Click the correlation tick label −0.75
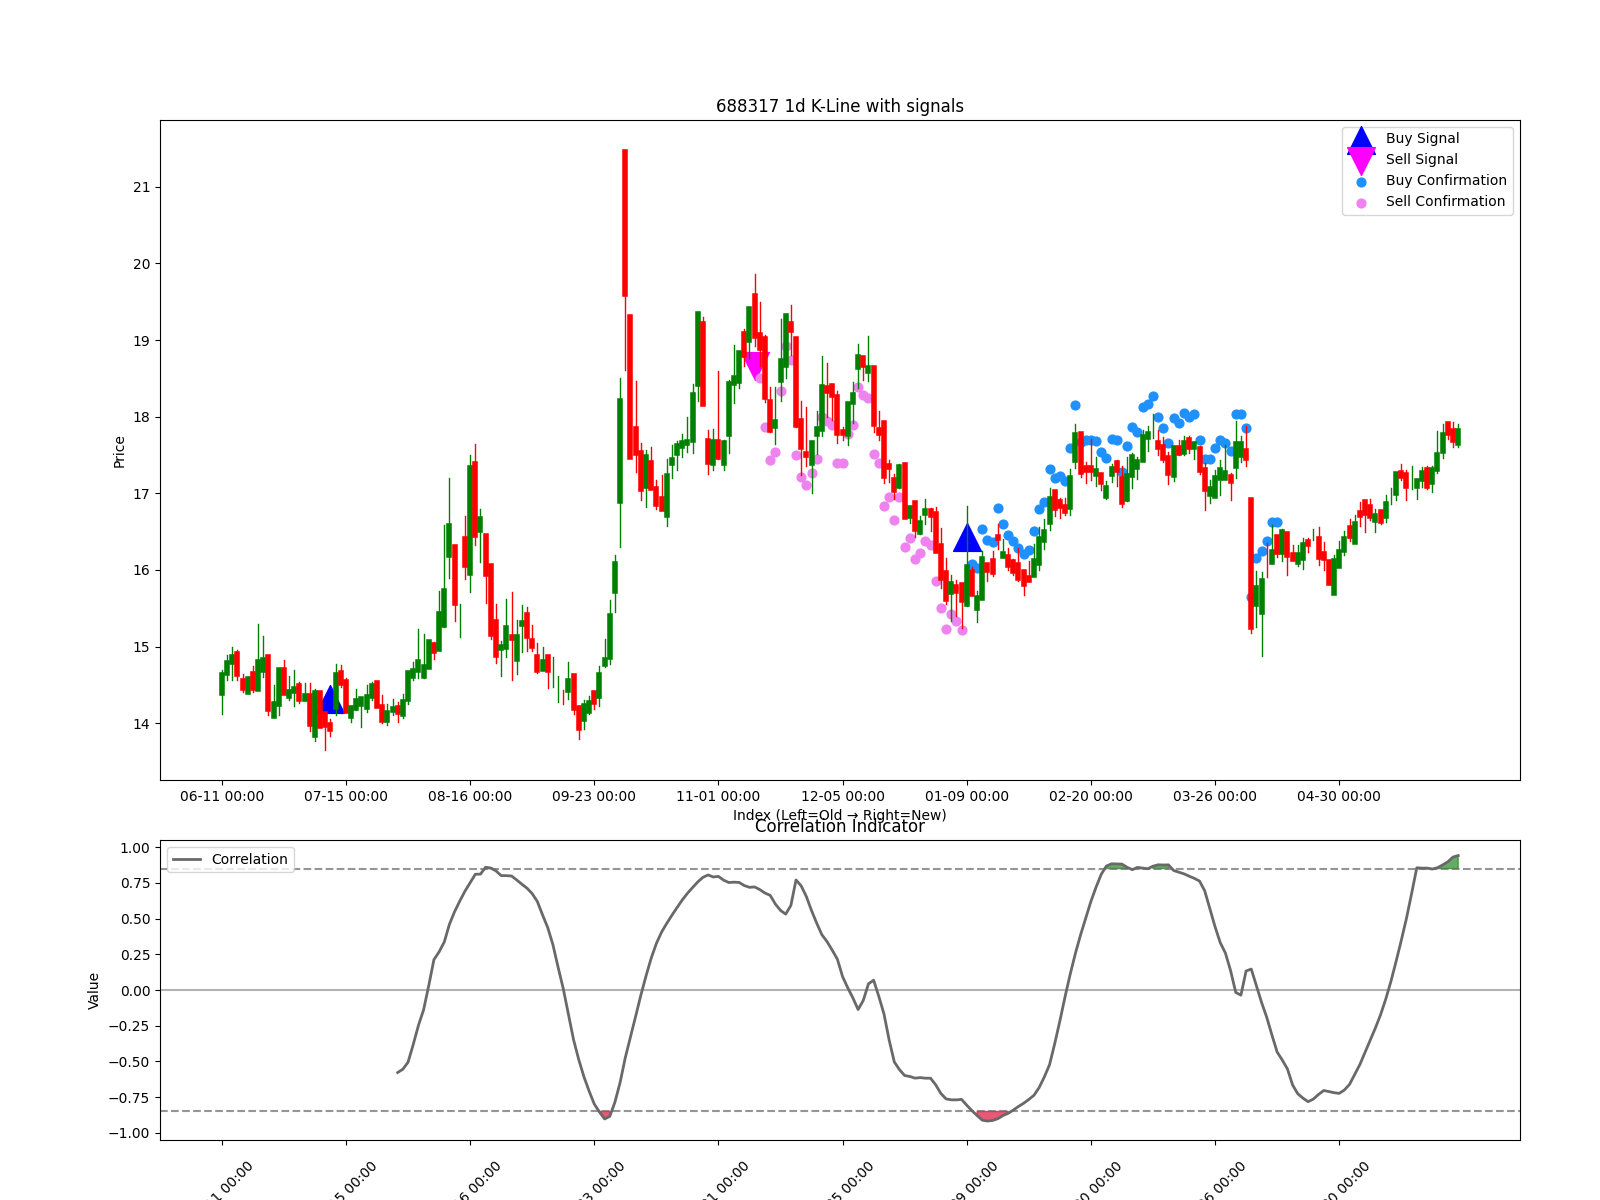Image resolution: width=1600 pixels, height=1200 pixels. pyautogui.click(x=129, y=1098)
